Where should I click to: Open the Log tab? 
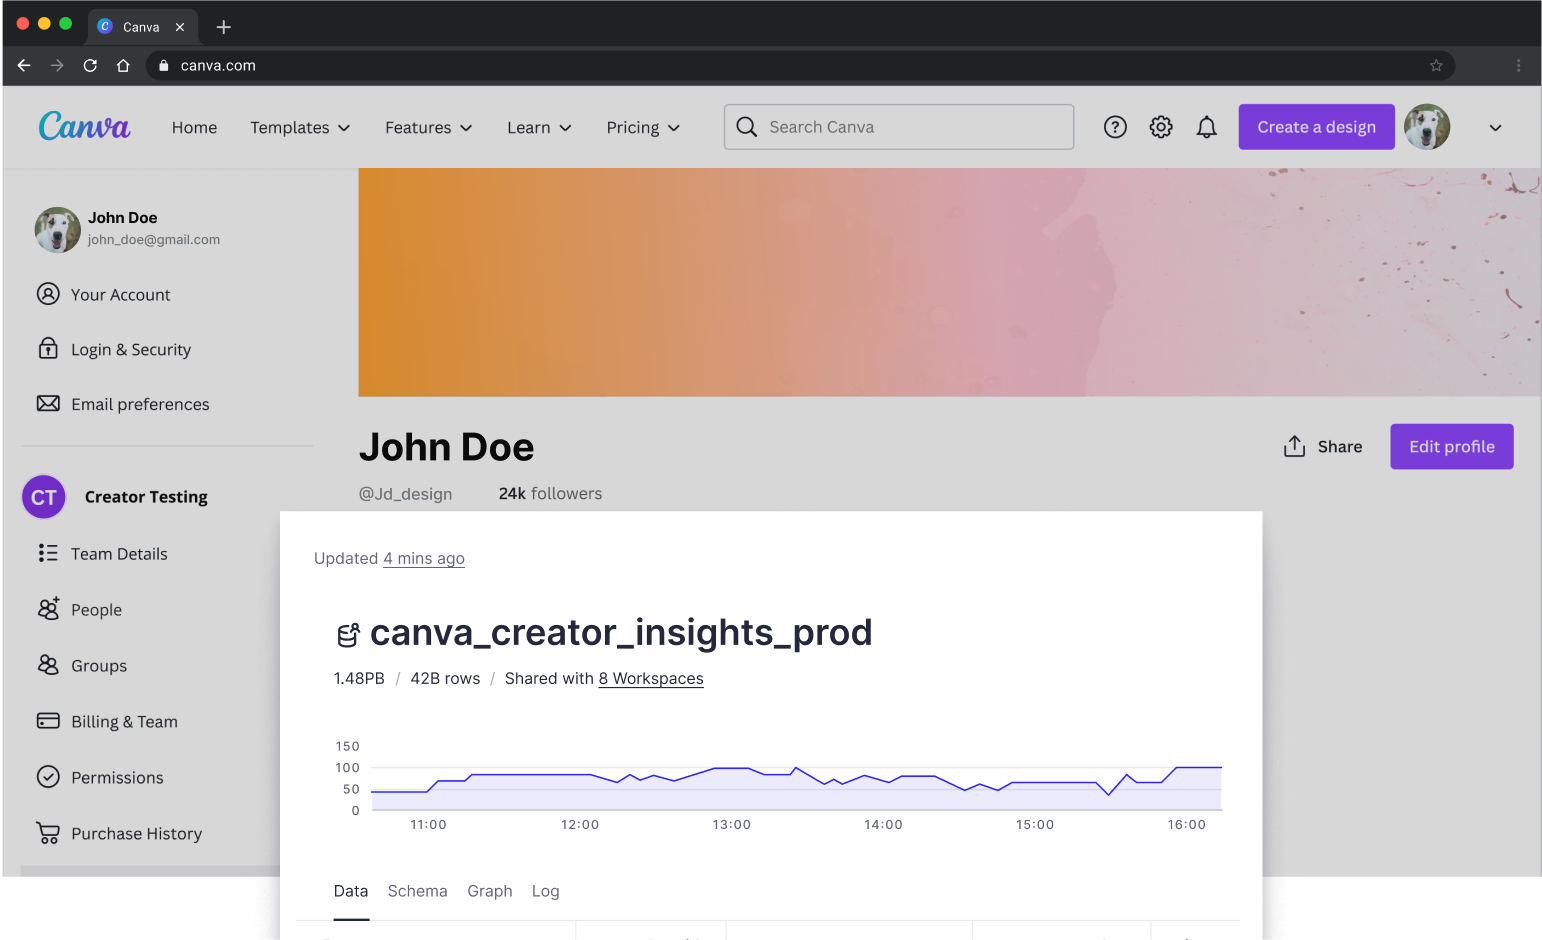(x=545, y=891)
